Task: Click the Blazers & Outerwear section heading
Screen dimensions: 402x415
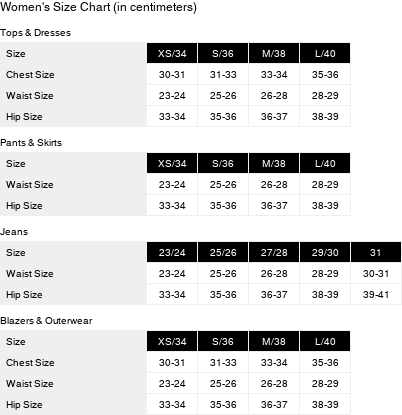Action: point(46,321)
